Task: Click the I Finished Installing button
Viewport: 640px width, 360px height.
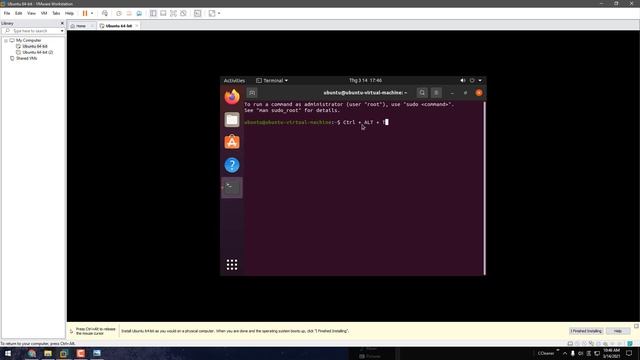Action: (x=586, y=331)
